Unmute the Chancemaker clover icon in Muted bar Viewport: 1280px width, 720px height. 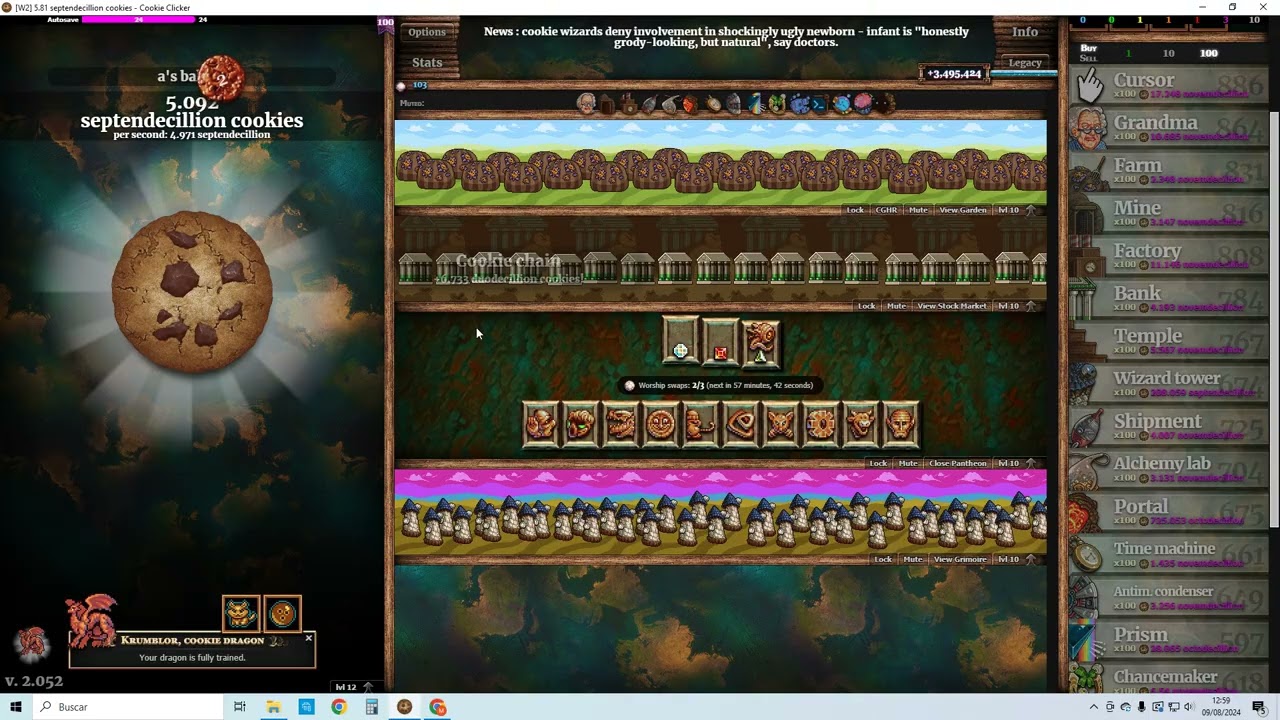pyautogui.click(x=776, y=103)
